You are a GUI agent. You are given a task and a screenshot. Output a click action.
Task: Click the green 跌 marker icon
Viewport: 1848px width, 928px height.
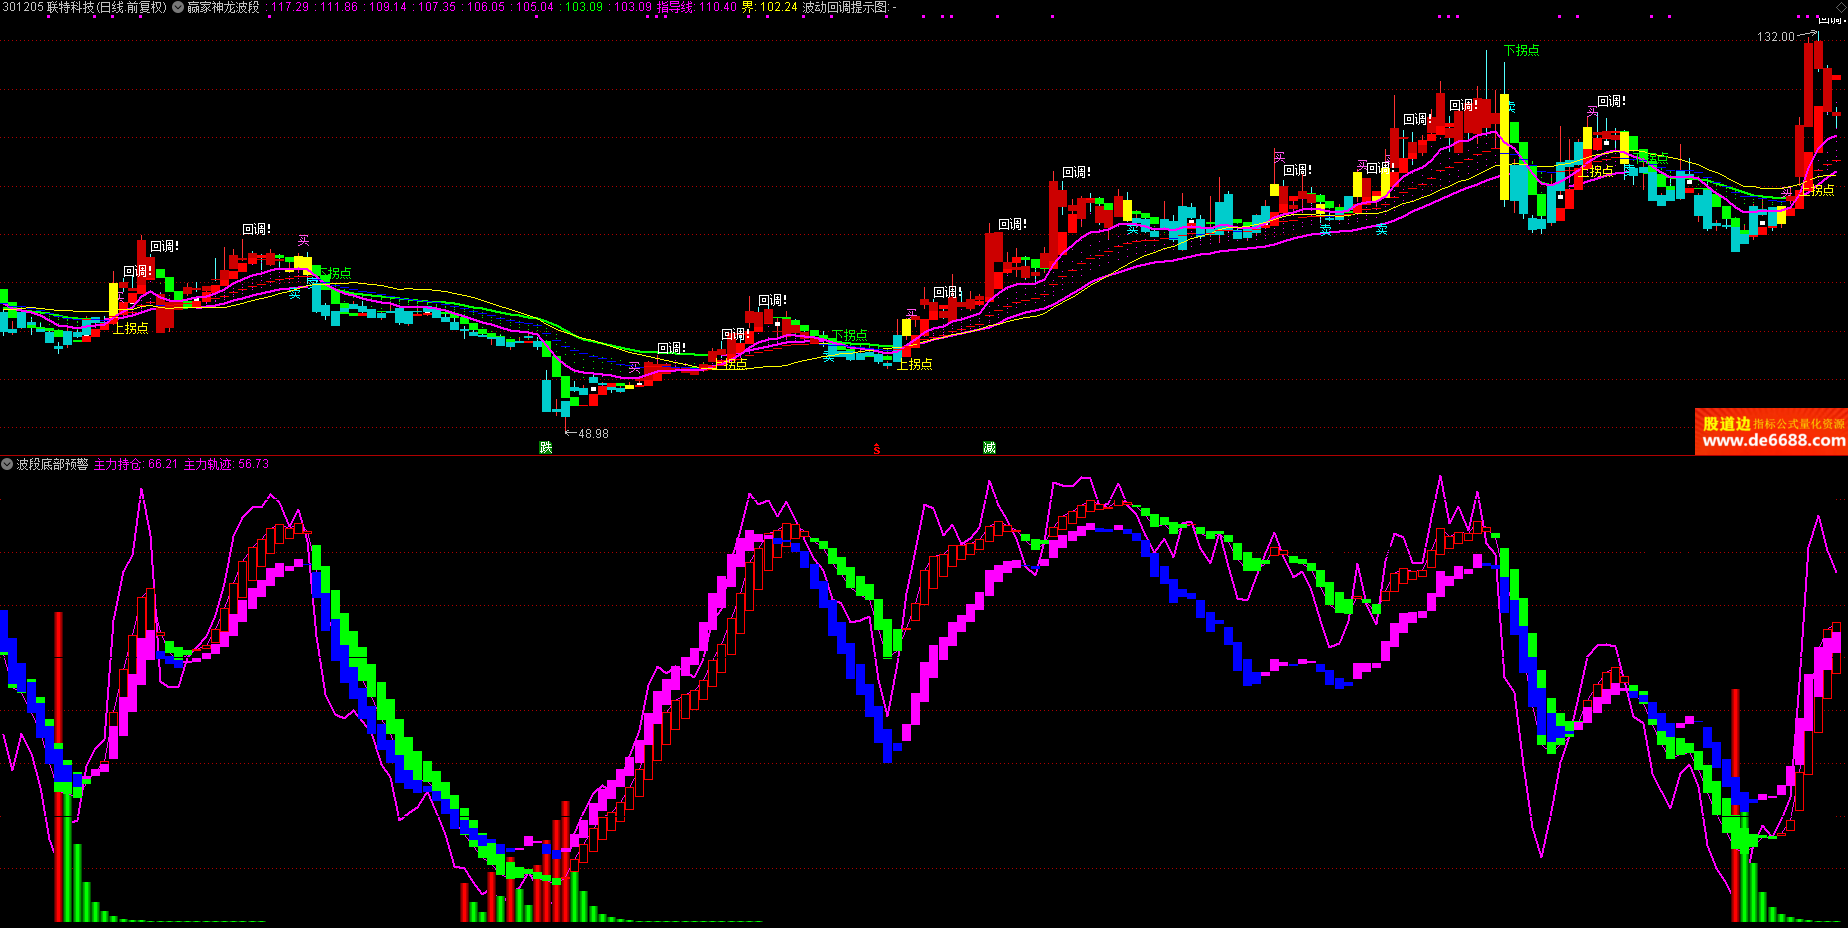pyautogui.click(x=546, y=447)
